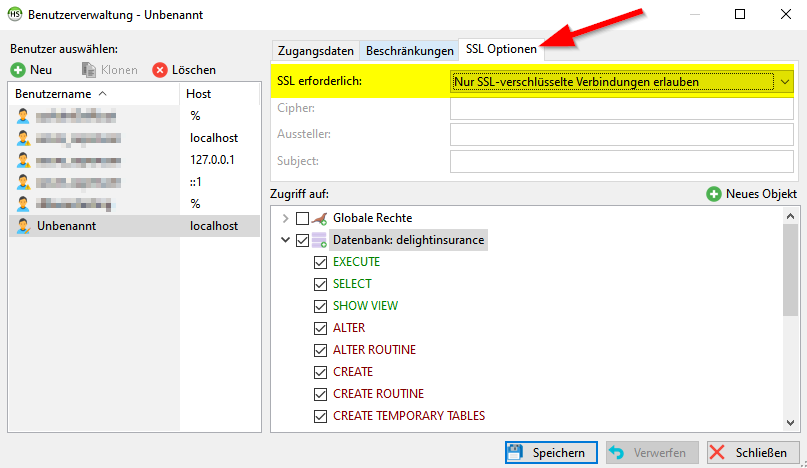Select the Unbenannt user icon in list
This screenshot has height=468, width=807.
tap(23, 226)
